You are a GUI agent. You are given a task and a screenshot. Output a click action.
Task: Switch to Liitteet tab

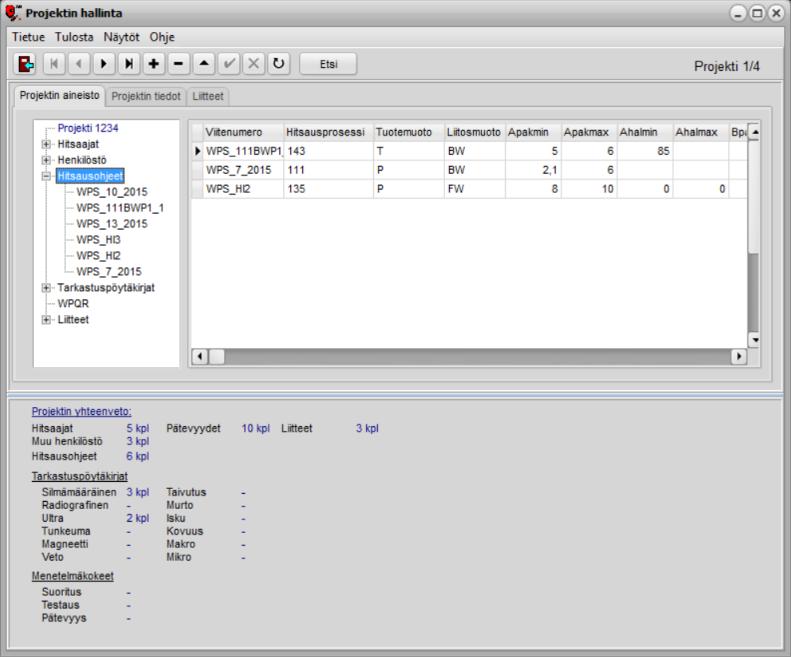click(x=208, y=96)
